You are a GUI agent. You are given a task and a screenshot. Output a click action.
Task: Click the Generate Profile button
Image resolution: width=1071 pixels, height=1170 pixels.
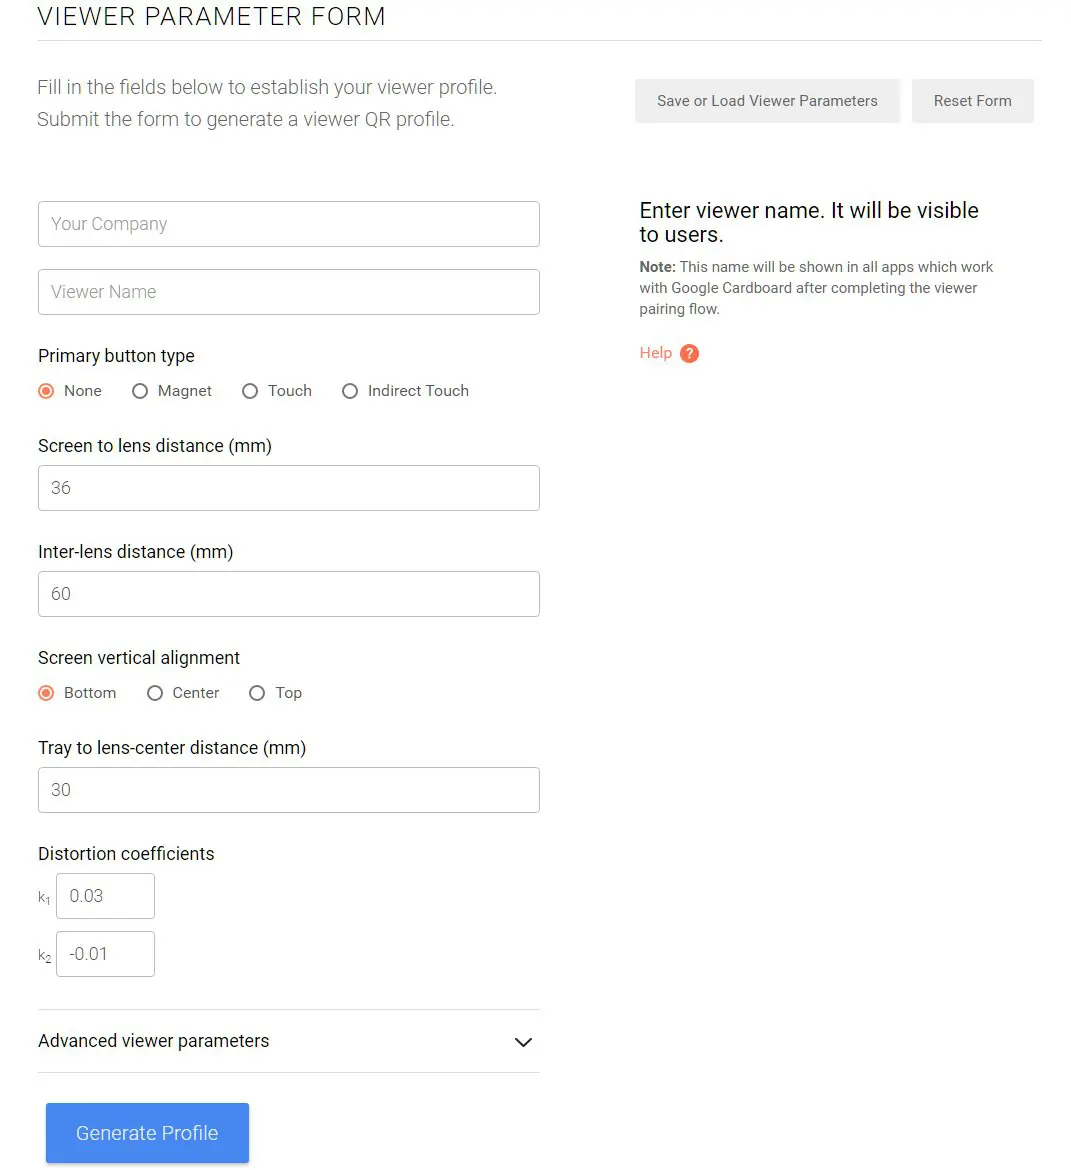tap(147, 1133)
